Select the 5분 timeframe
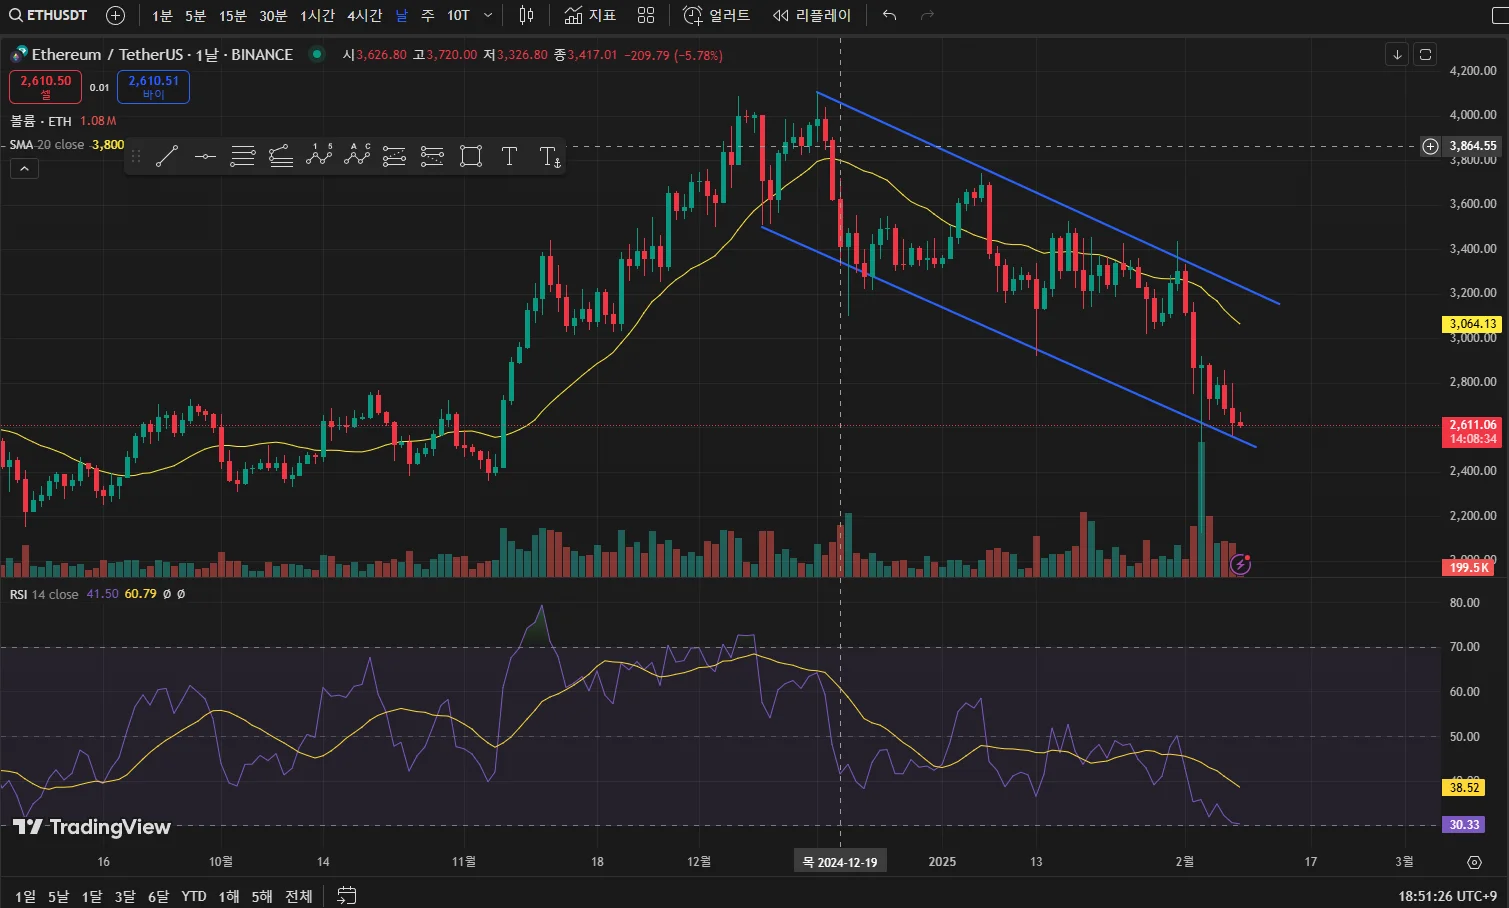The image size is (1509, 908). click(x=195, y=15)
